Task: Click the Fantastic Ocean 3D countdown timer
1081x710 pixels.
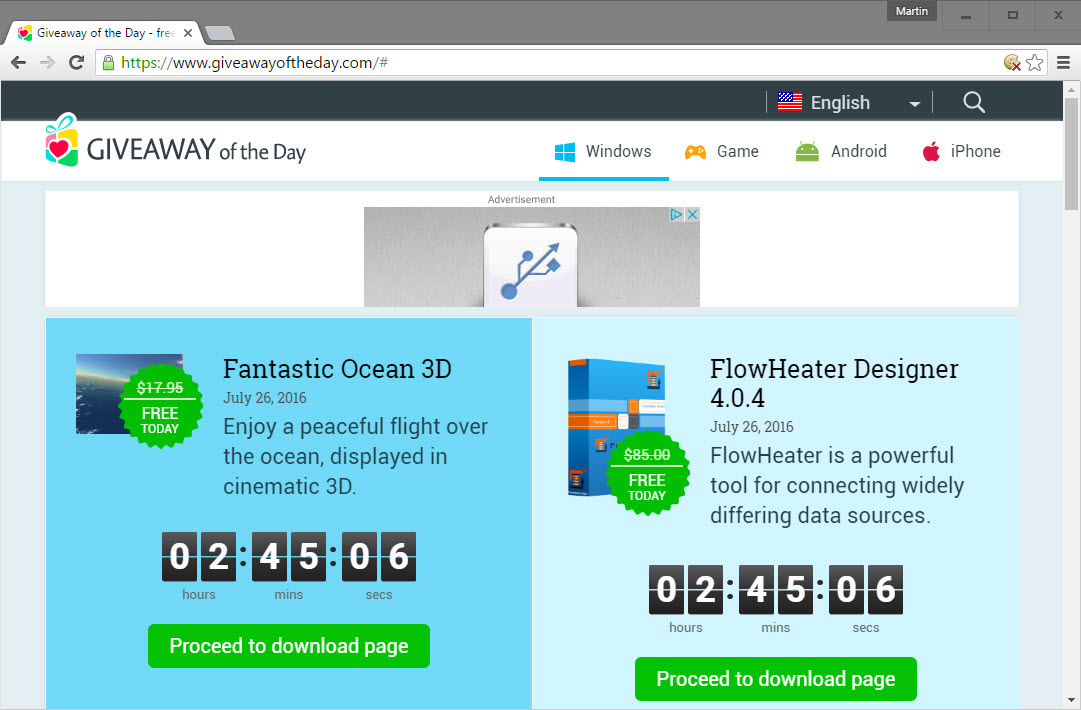Action: (289, 557)
